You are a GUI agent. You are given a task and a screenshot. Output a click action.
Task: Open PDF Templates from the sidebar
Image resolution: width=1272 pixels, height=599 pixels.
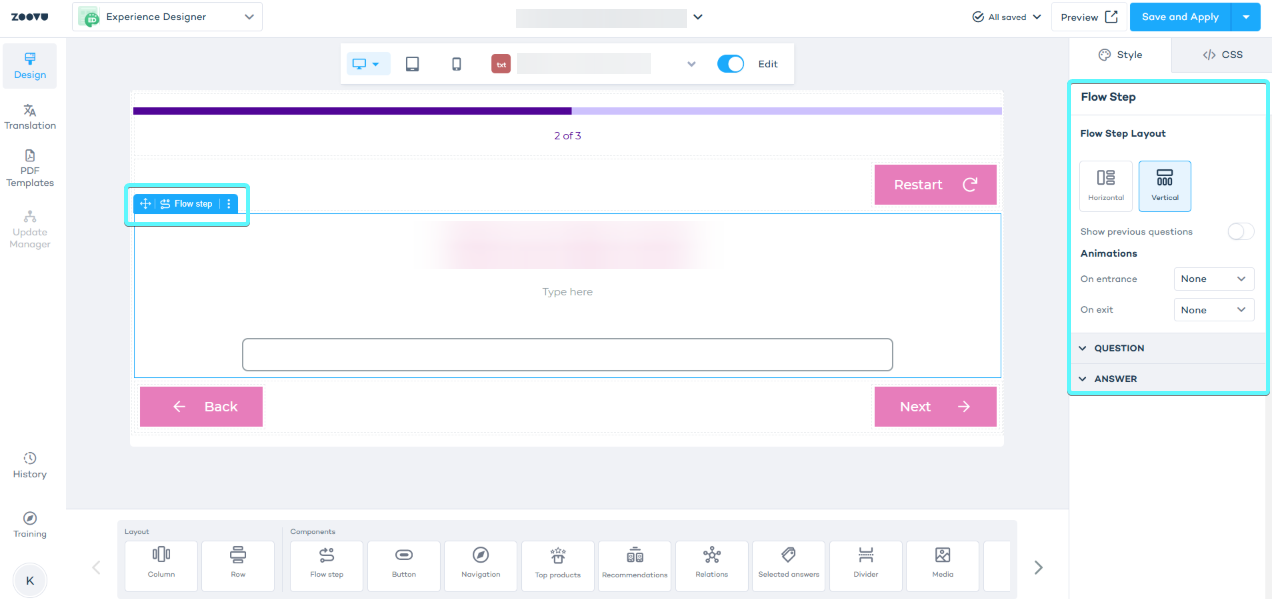pyautogui.click(x=29, y=168)
